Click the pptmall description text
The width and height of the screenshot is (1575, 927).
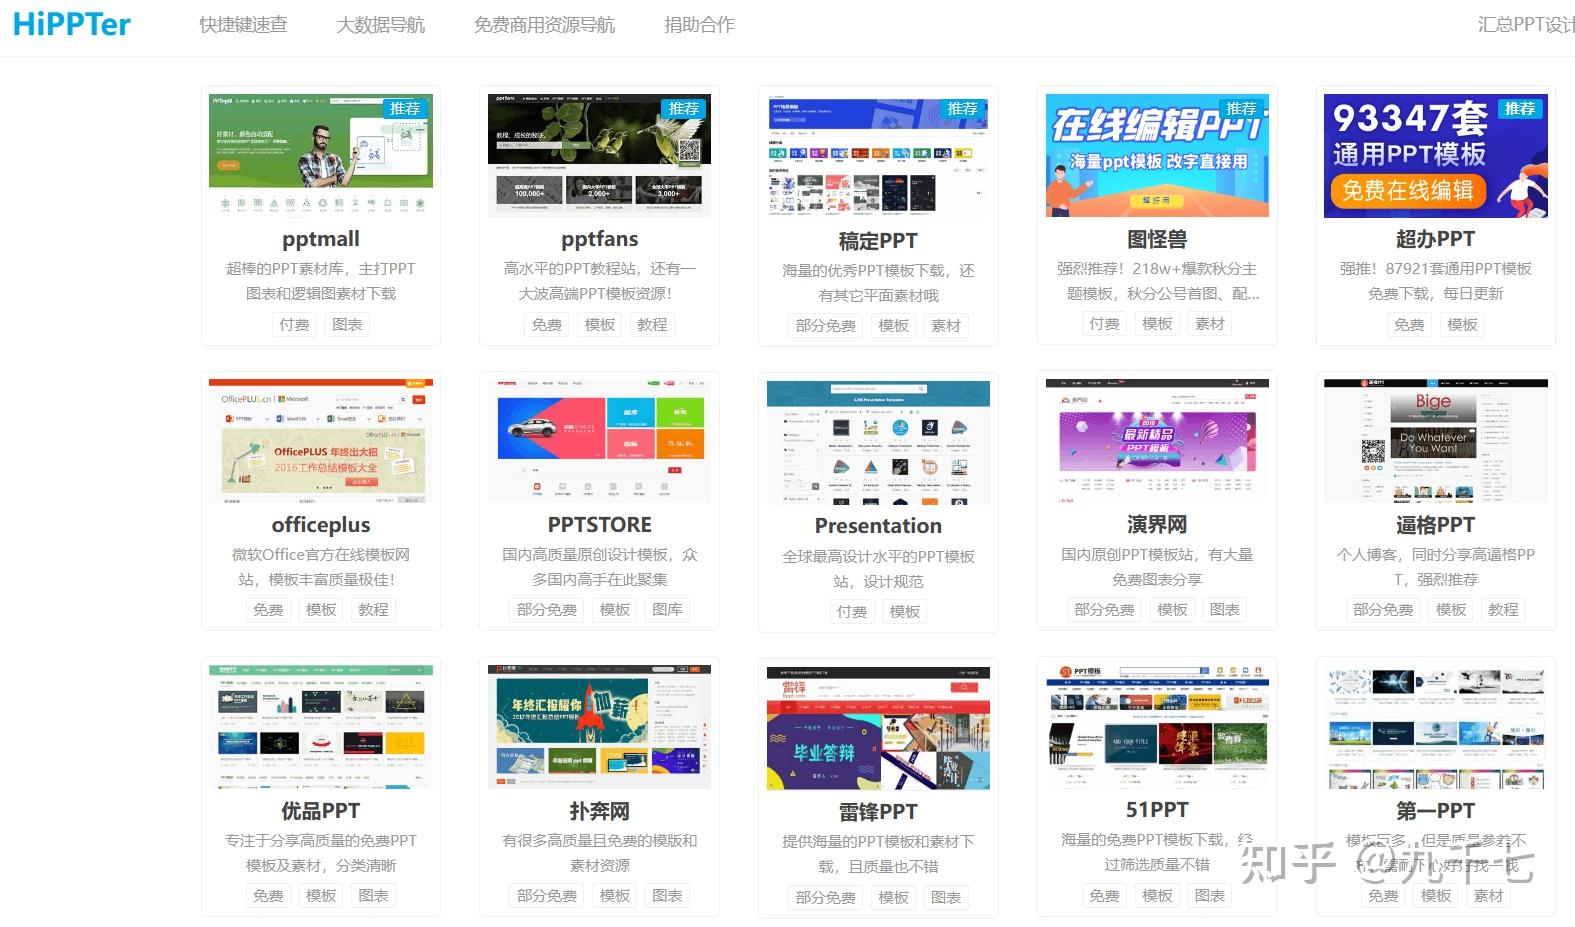(x=321, y=281)
